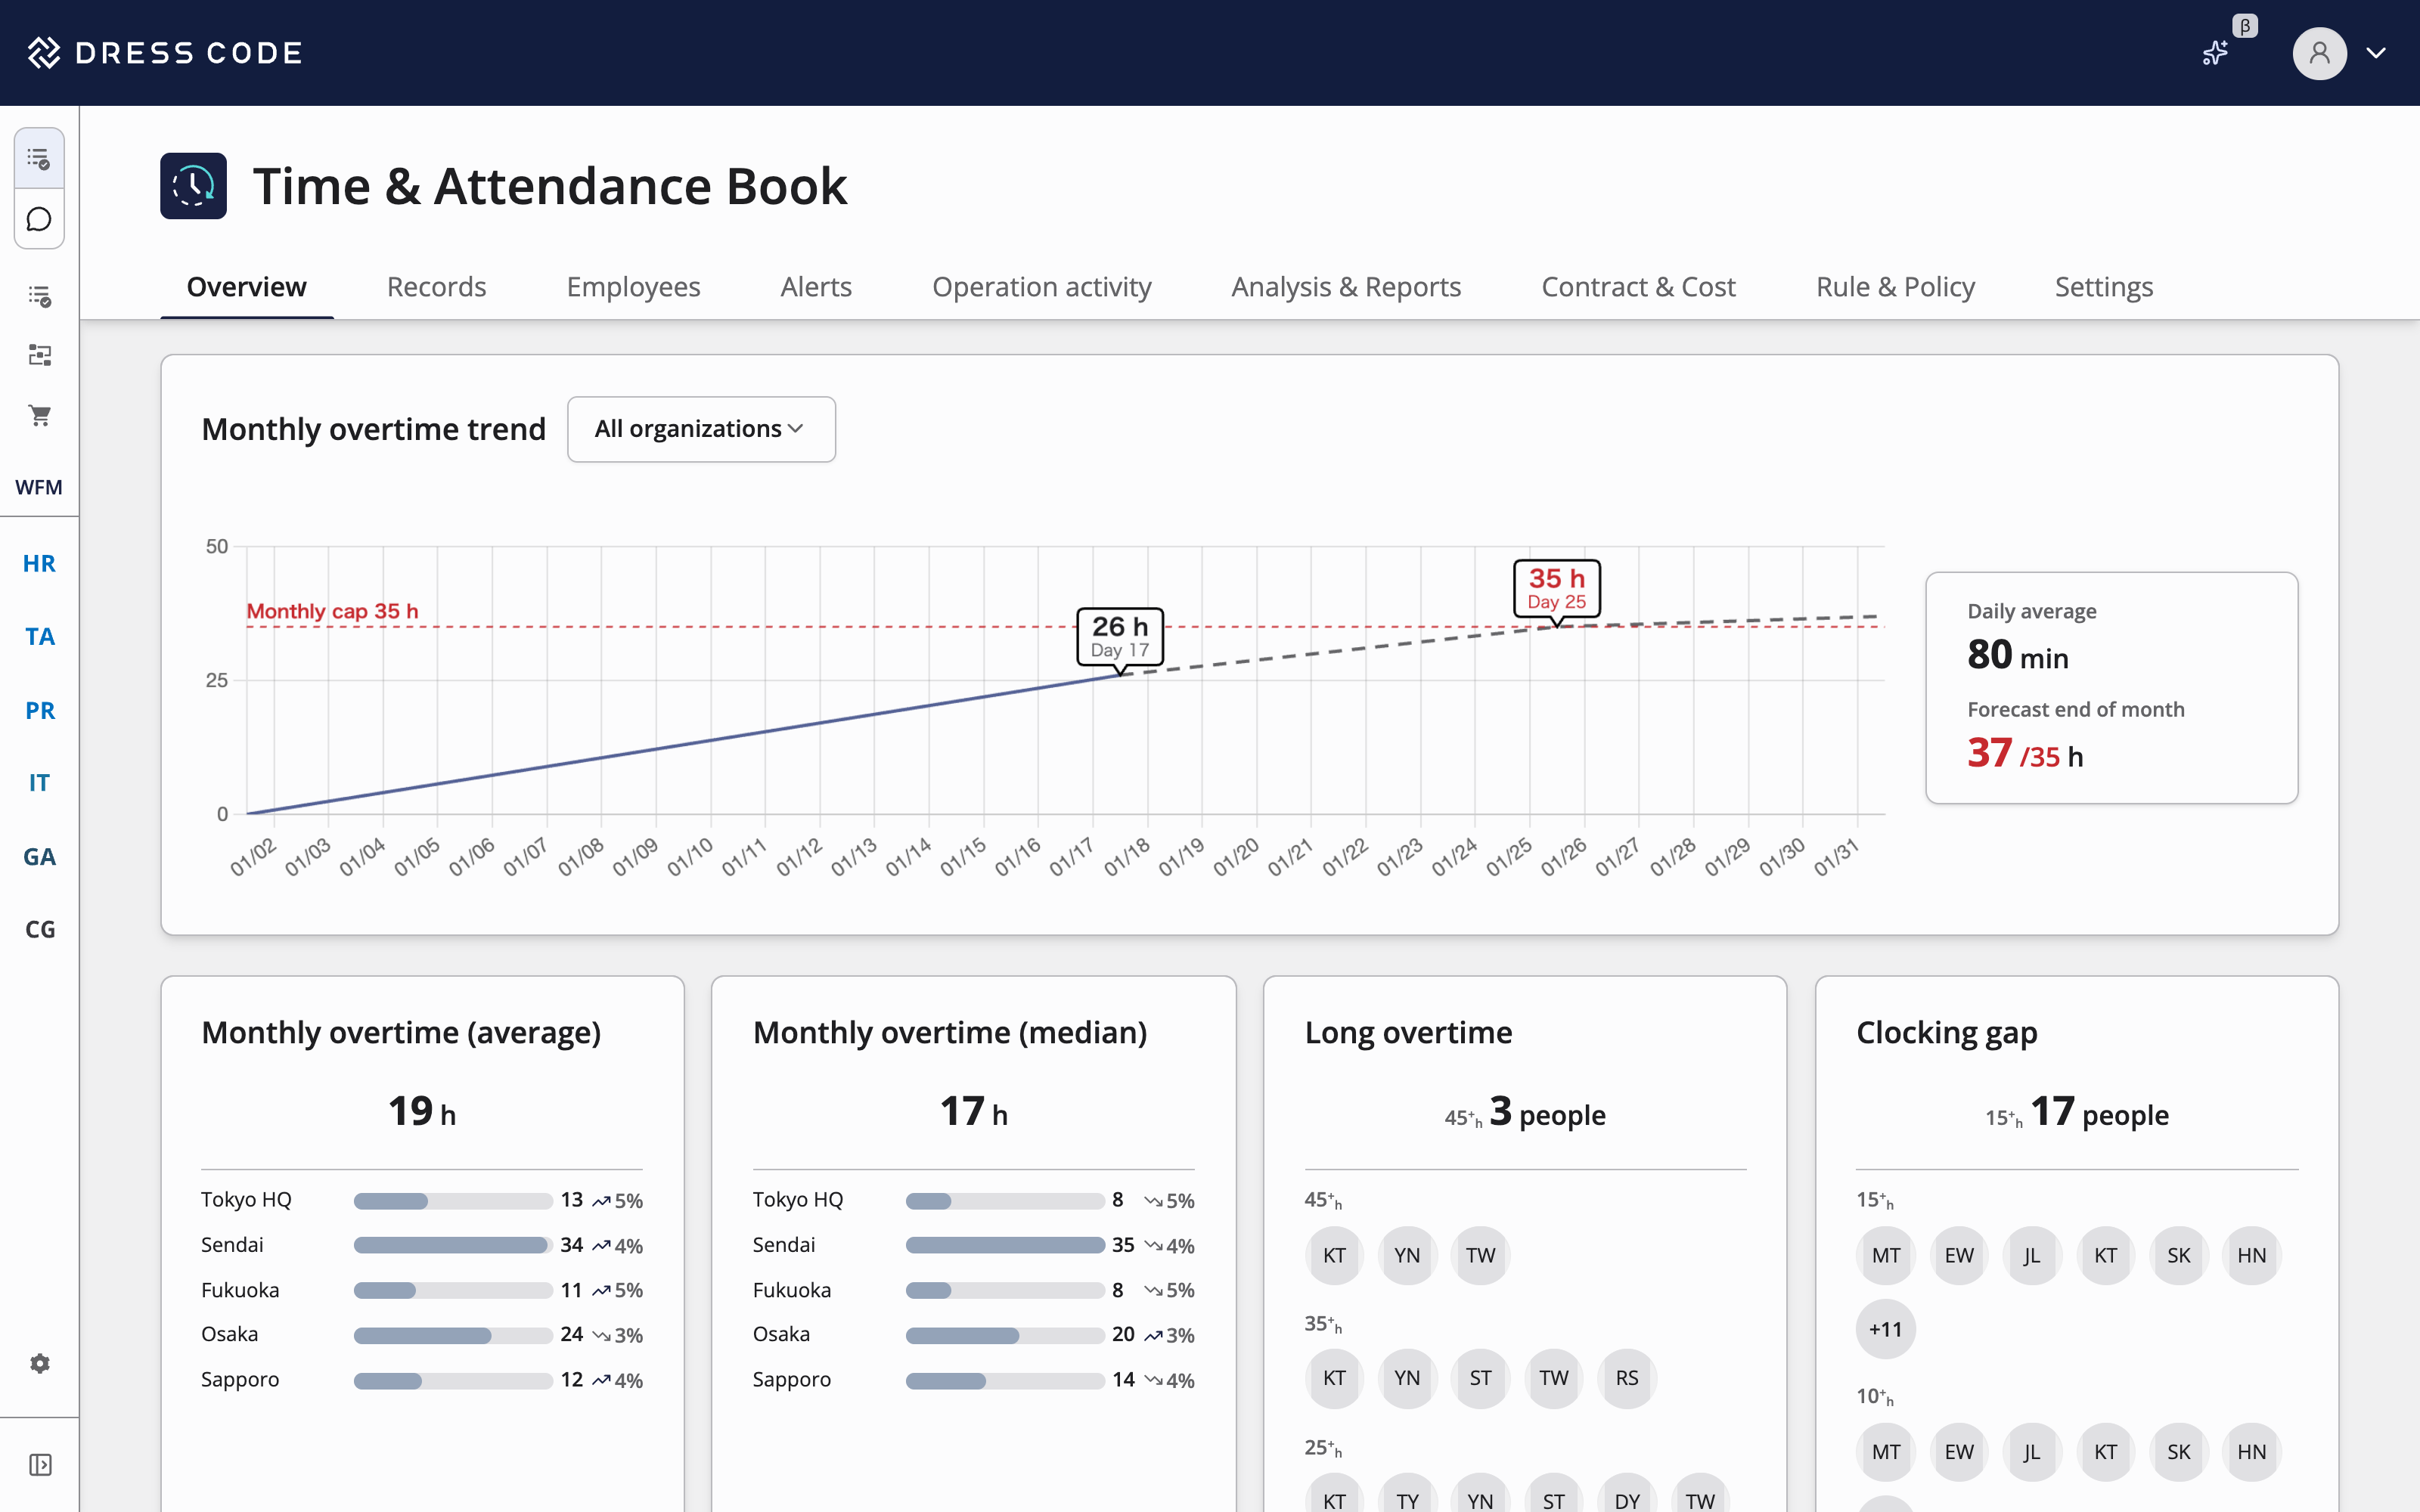Select the MT avatar under 15+ h
2420x1512 pixels.
point(1886,1255)
